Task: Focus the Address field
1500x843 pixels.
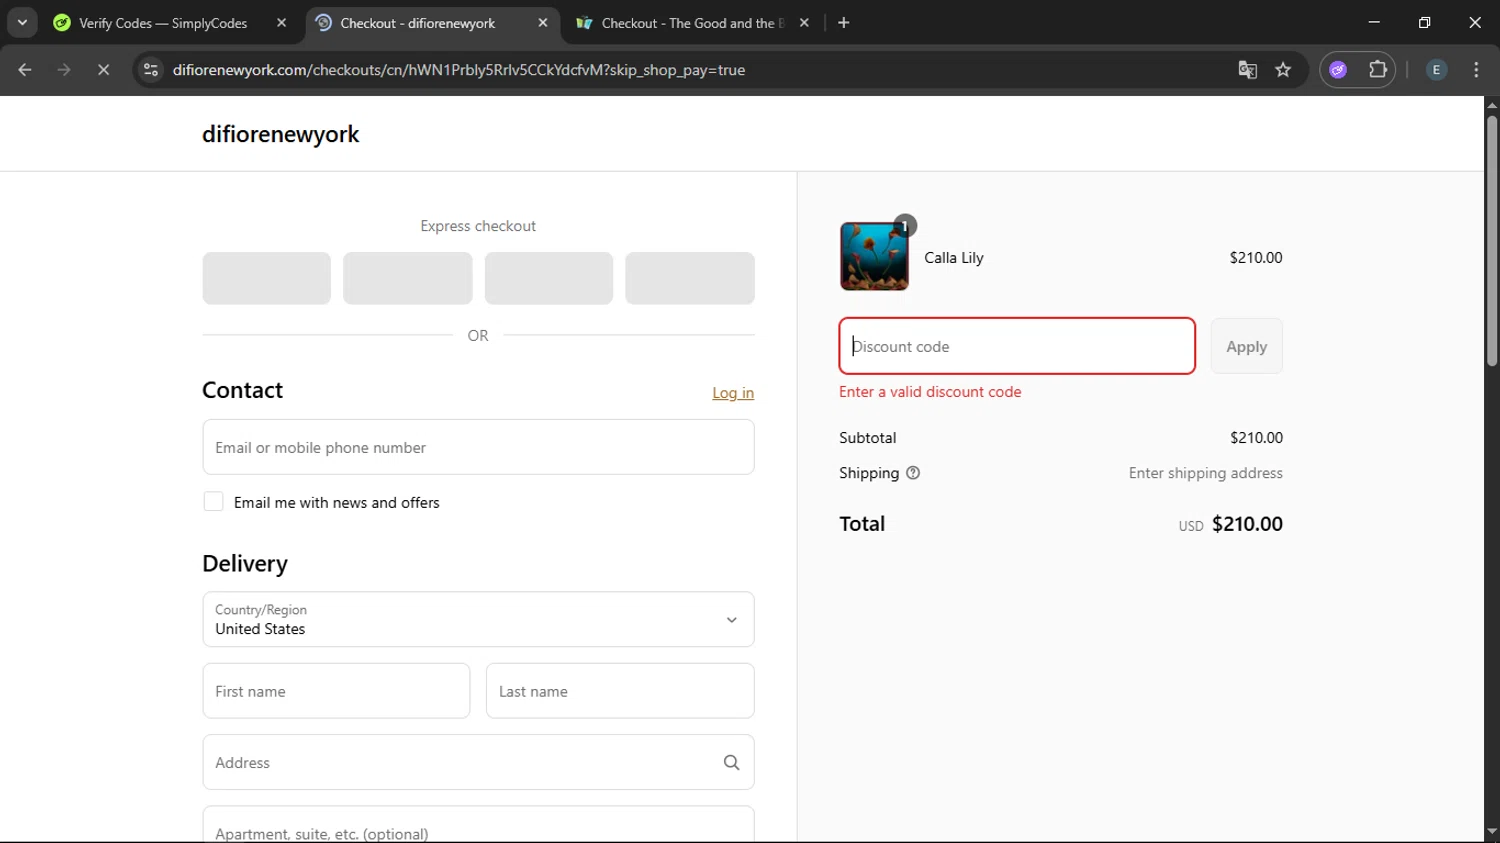Action: (x=478, y=762)
